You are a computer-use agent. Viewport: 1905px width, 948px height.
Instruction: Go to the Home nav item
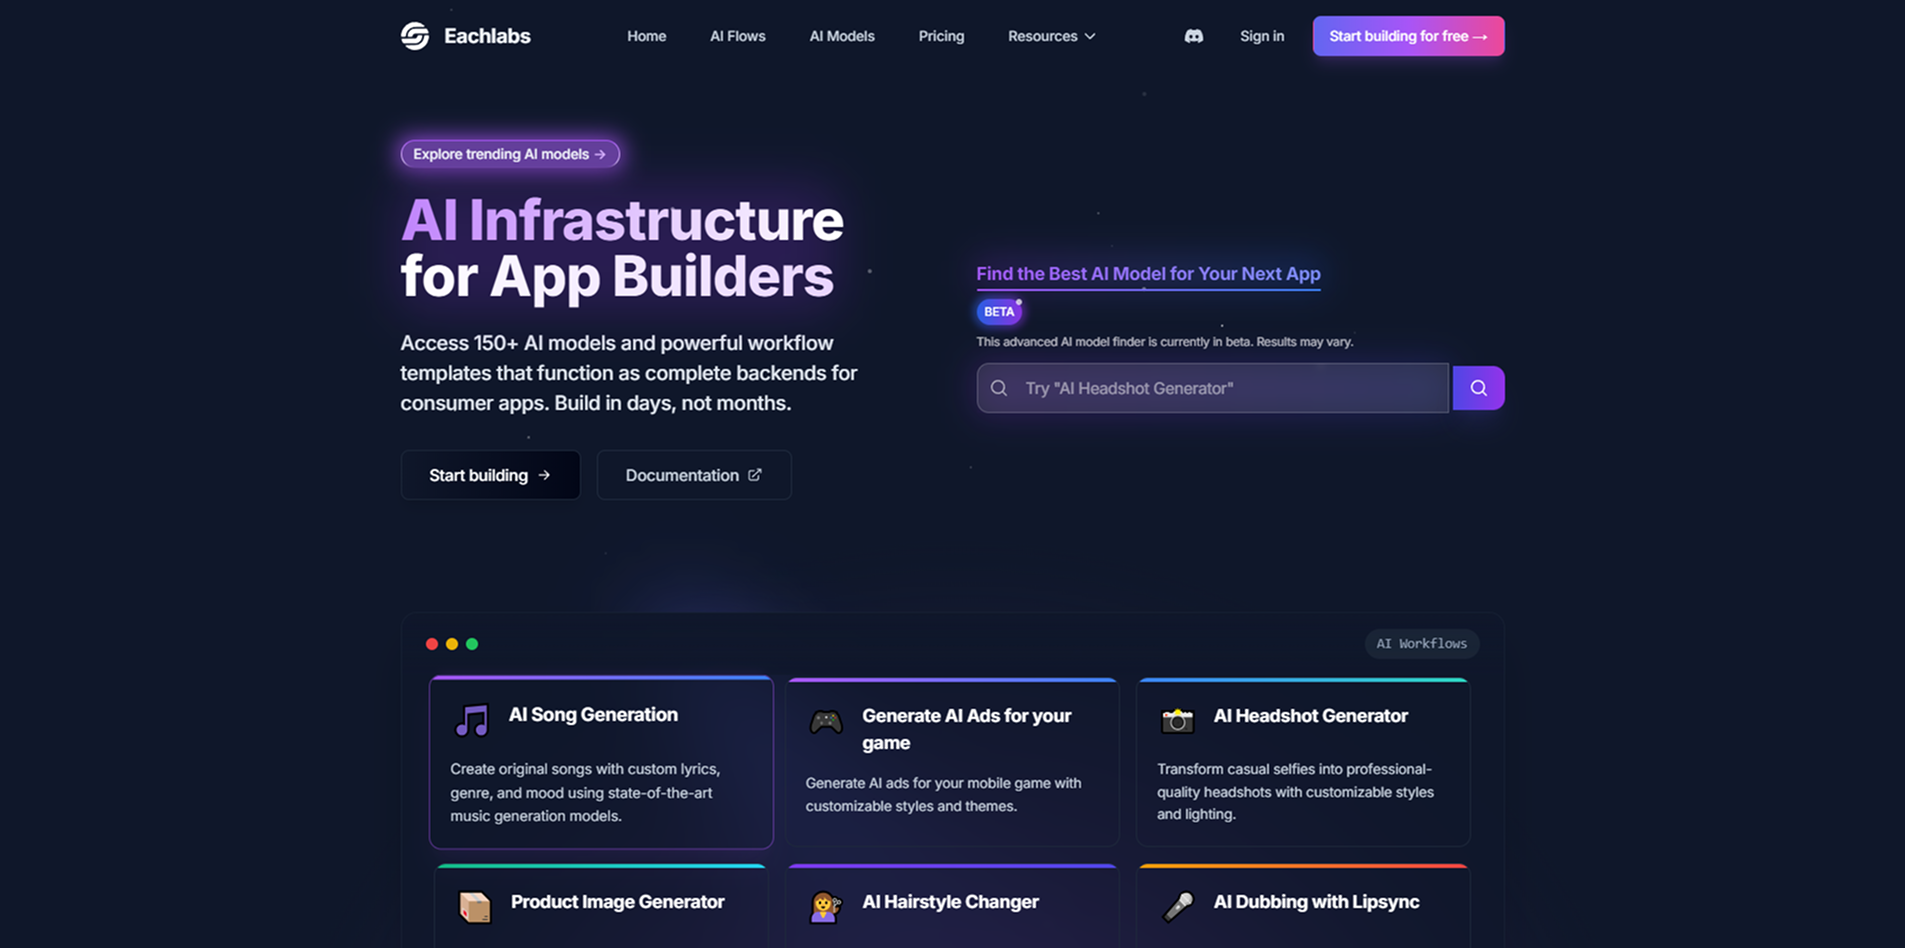pos(646,36)
